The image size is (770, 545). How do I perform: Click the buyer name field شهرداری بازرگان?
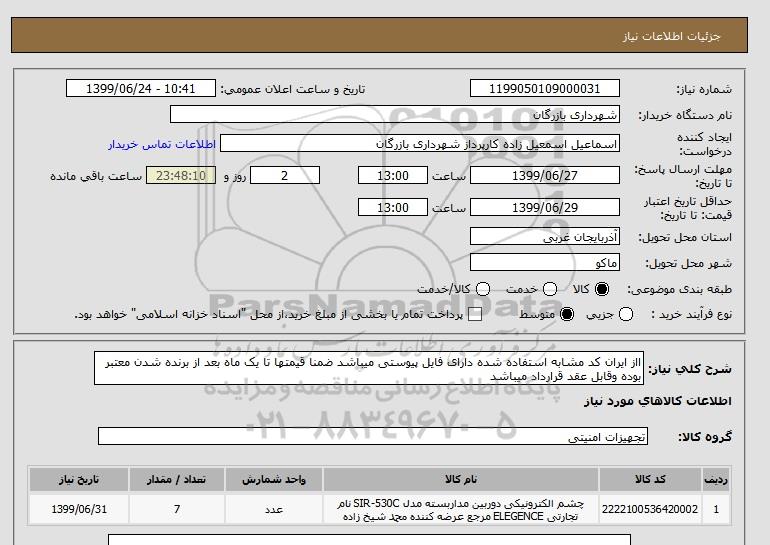tap(395, 114)
